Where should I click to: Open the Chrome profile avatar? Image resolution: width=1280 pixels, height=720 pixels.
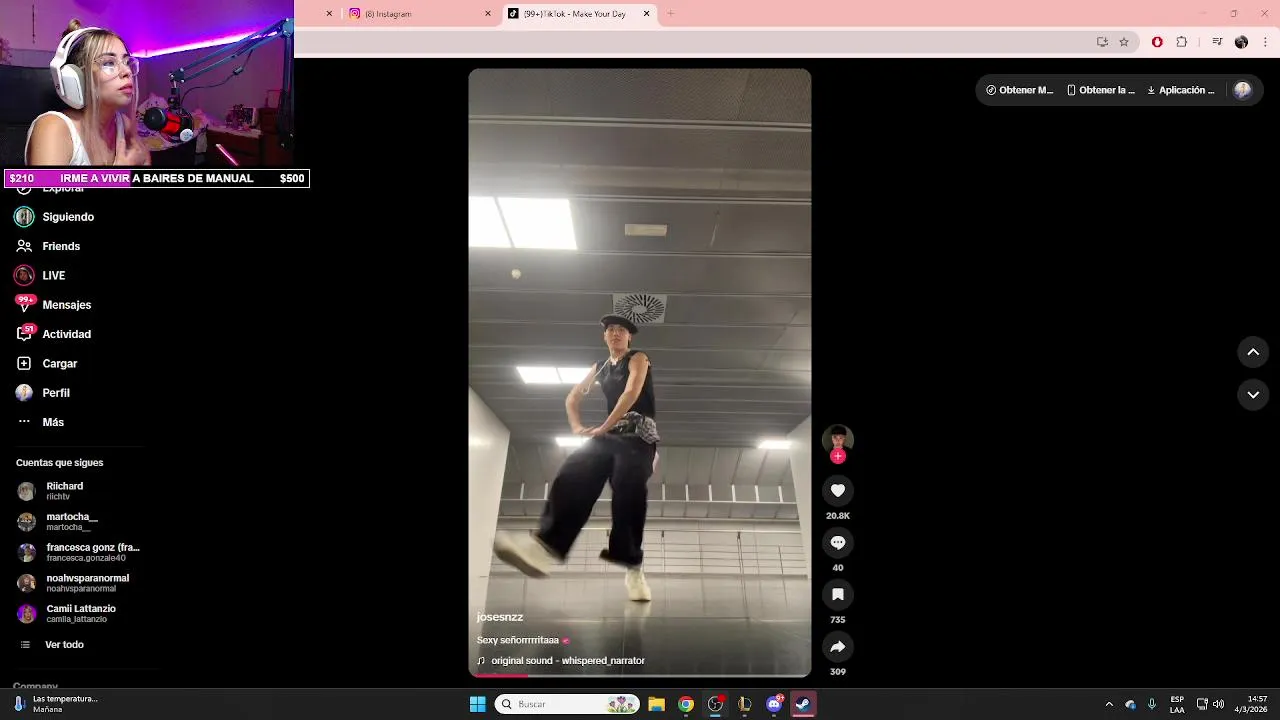[x=1241, y=42]
